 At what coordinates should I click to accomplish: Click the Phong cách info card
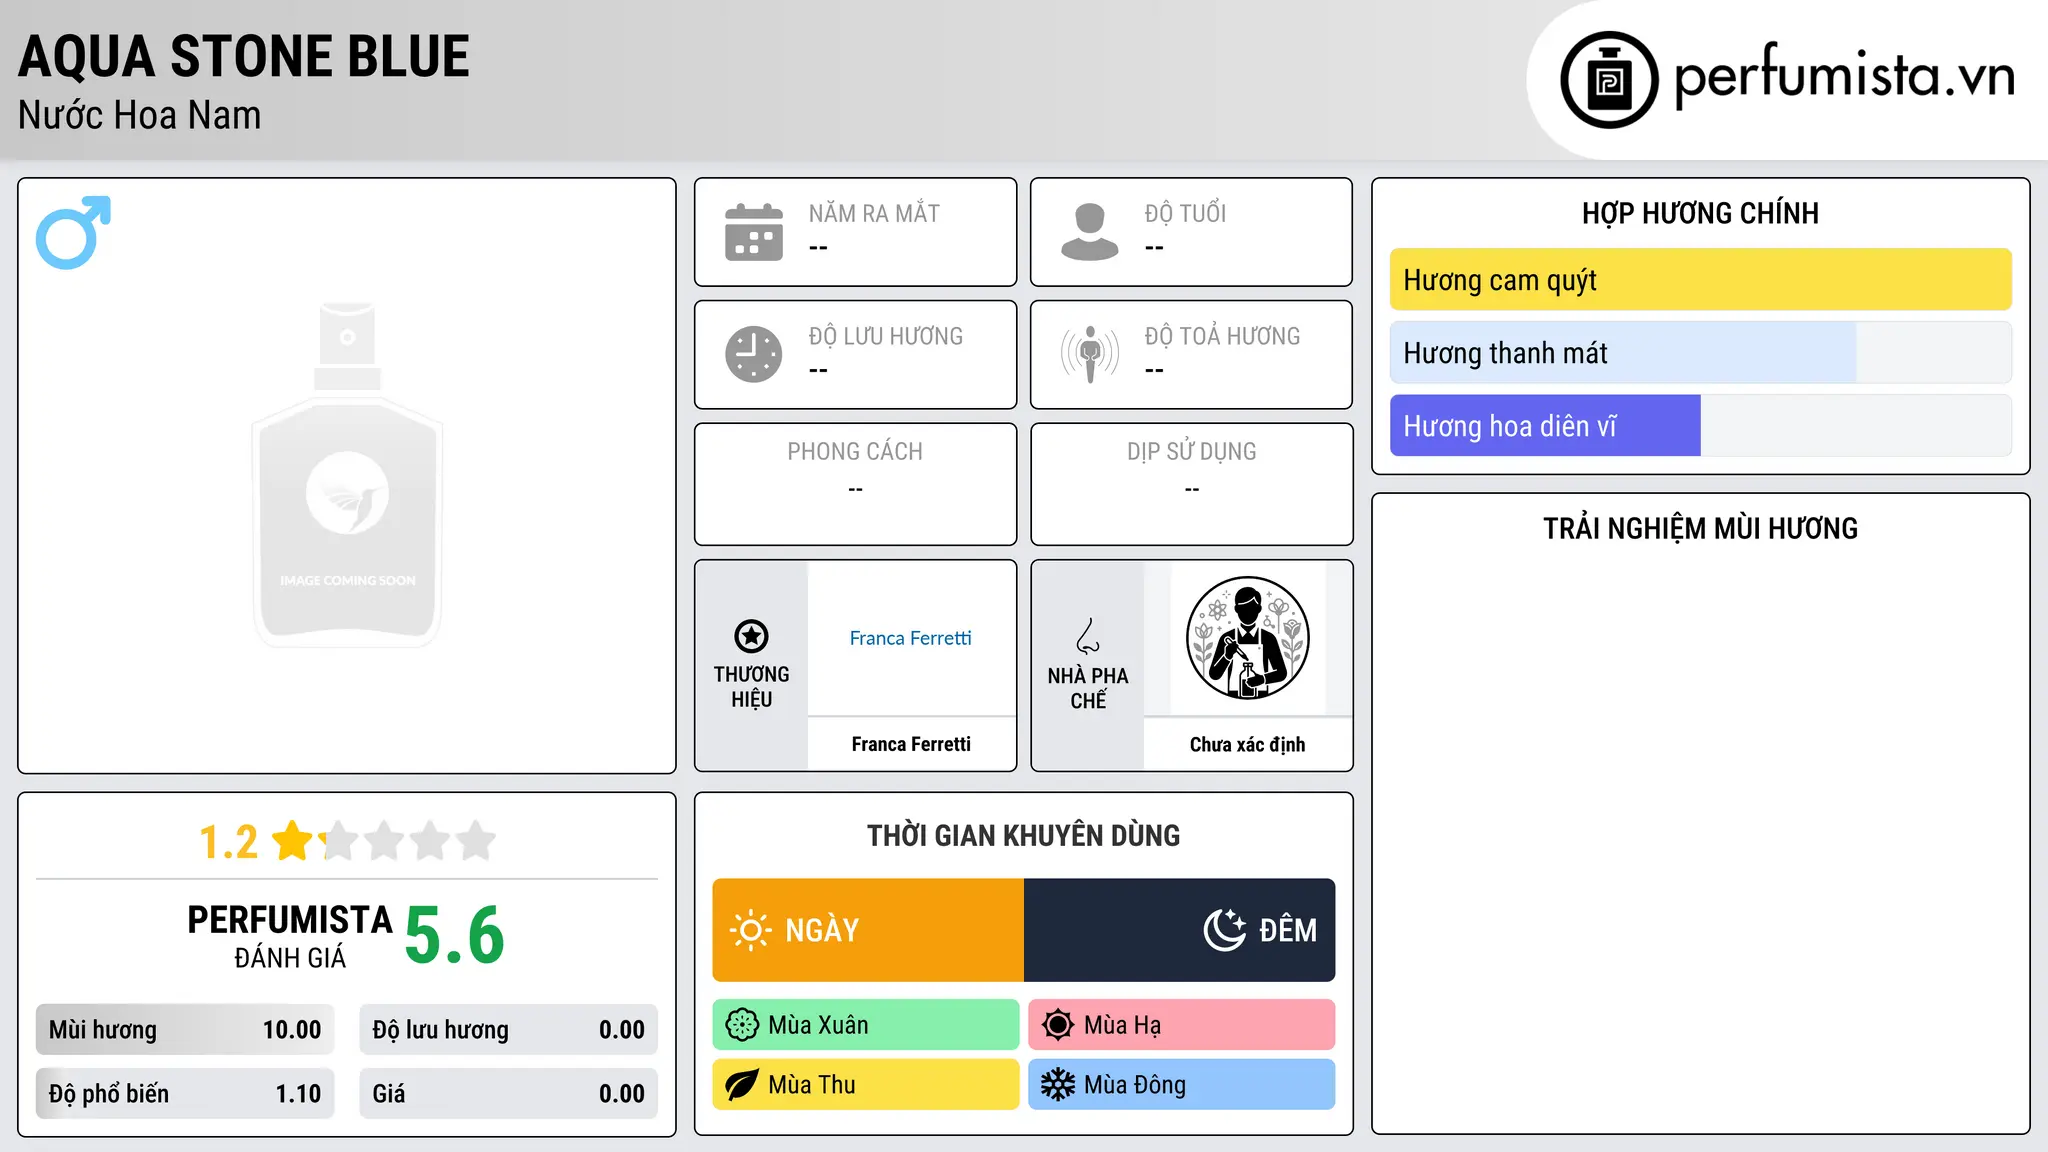click(x=856, y=484)
